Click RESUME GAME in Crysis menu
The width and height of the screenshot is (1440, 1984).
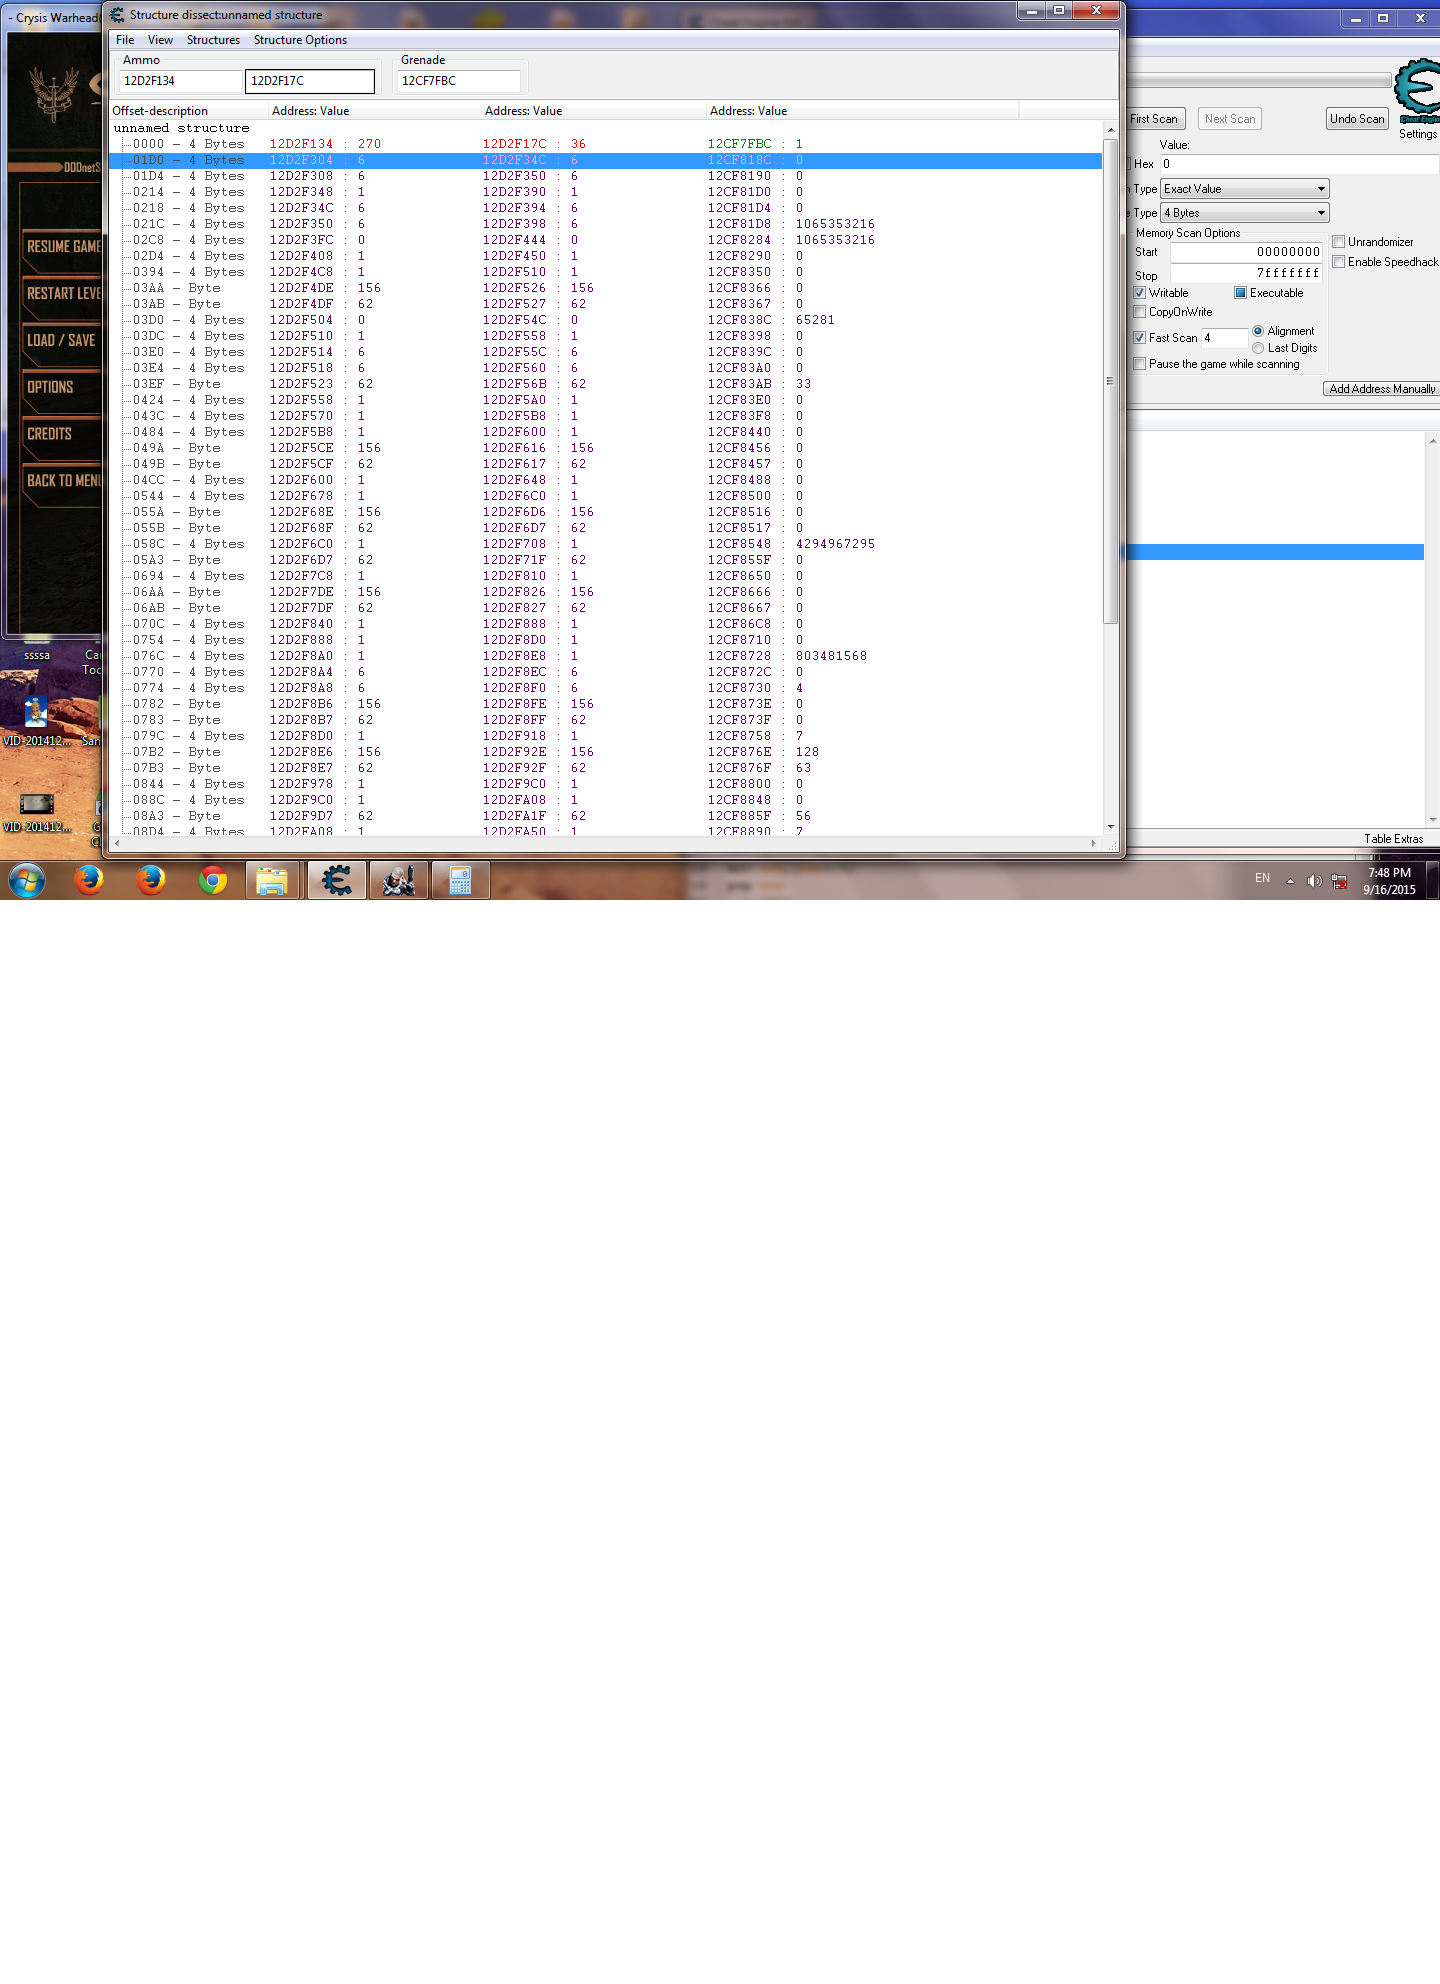[64, 246]
